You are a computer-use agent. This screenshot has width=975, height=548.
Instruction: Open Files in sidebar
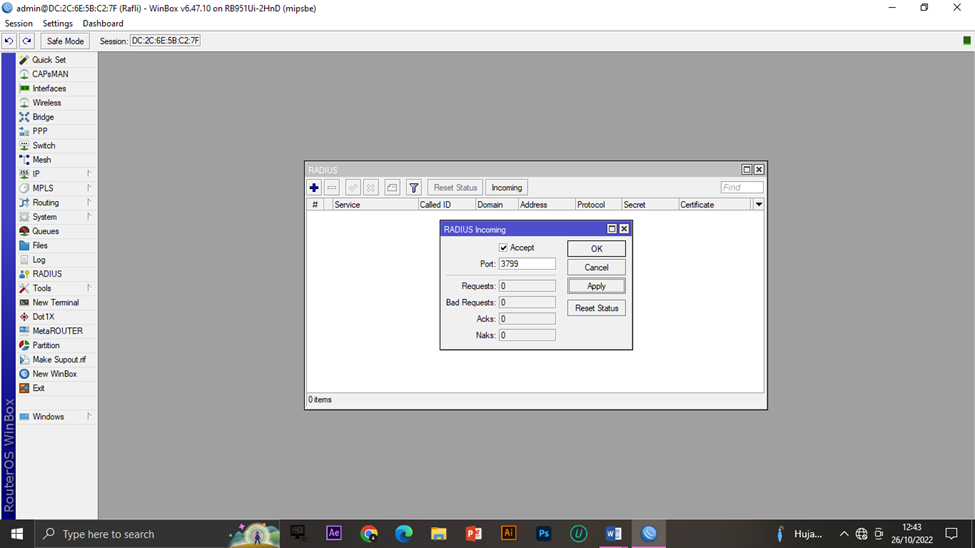pyautogui.click(x=56, y=245)
